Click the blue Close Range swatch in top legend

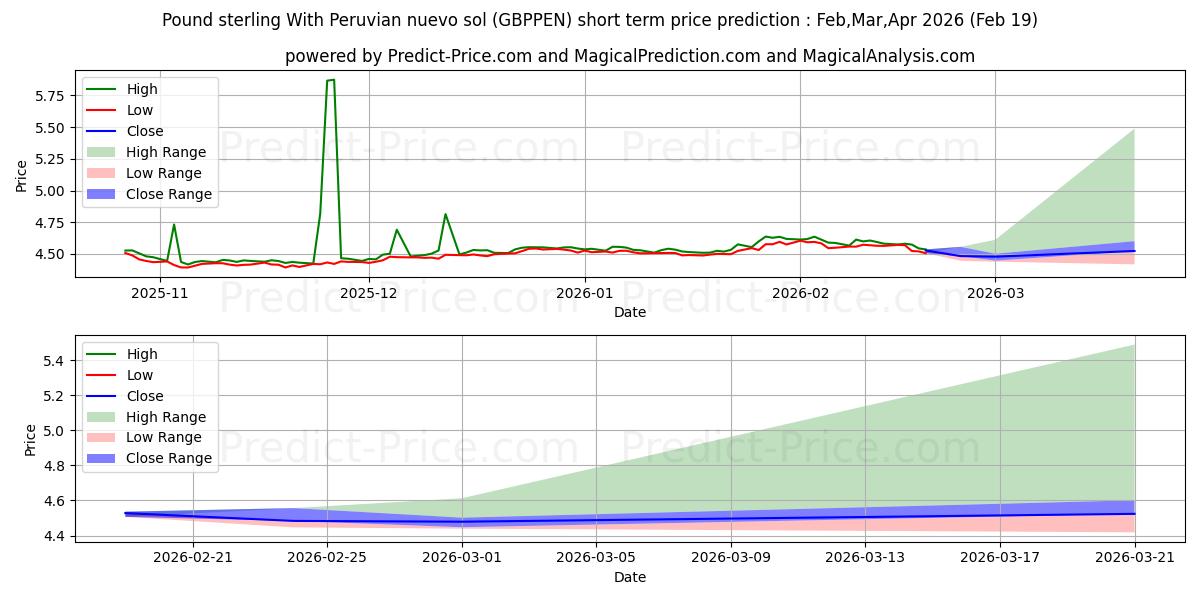[x=102, y=194]
